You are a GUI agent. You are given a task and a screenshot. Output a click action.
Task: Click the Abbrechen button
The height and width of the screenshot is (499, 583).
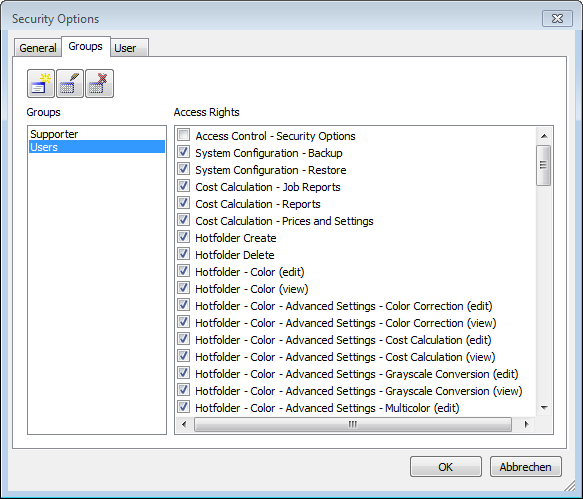click(x=525, y=467)
